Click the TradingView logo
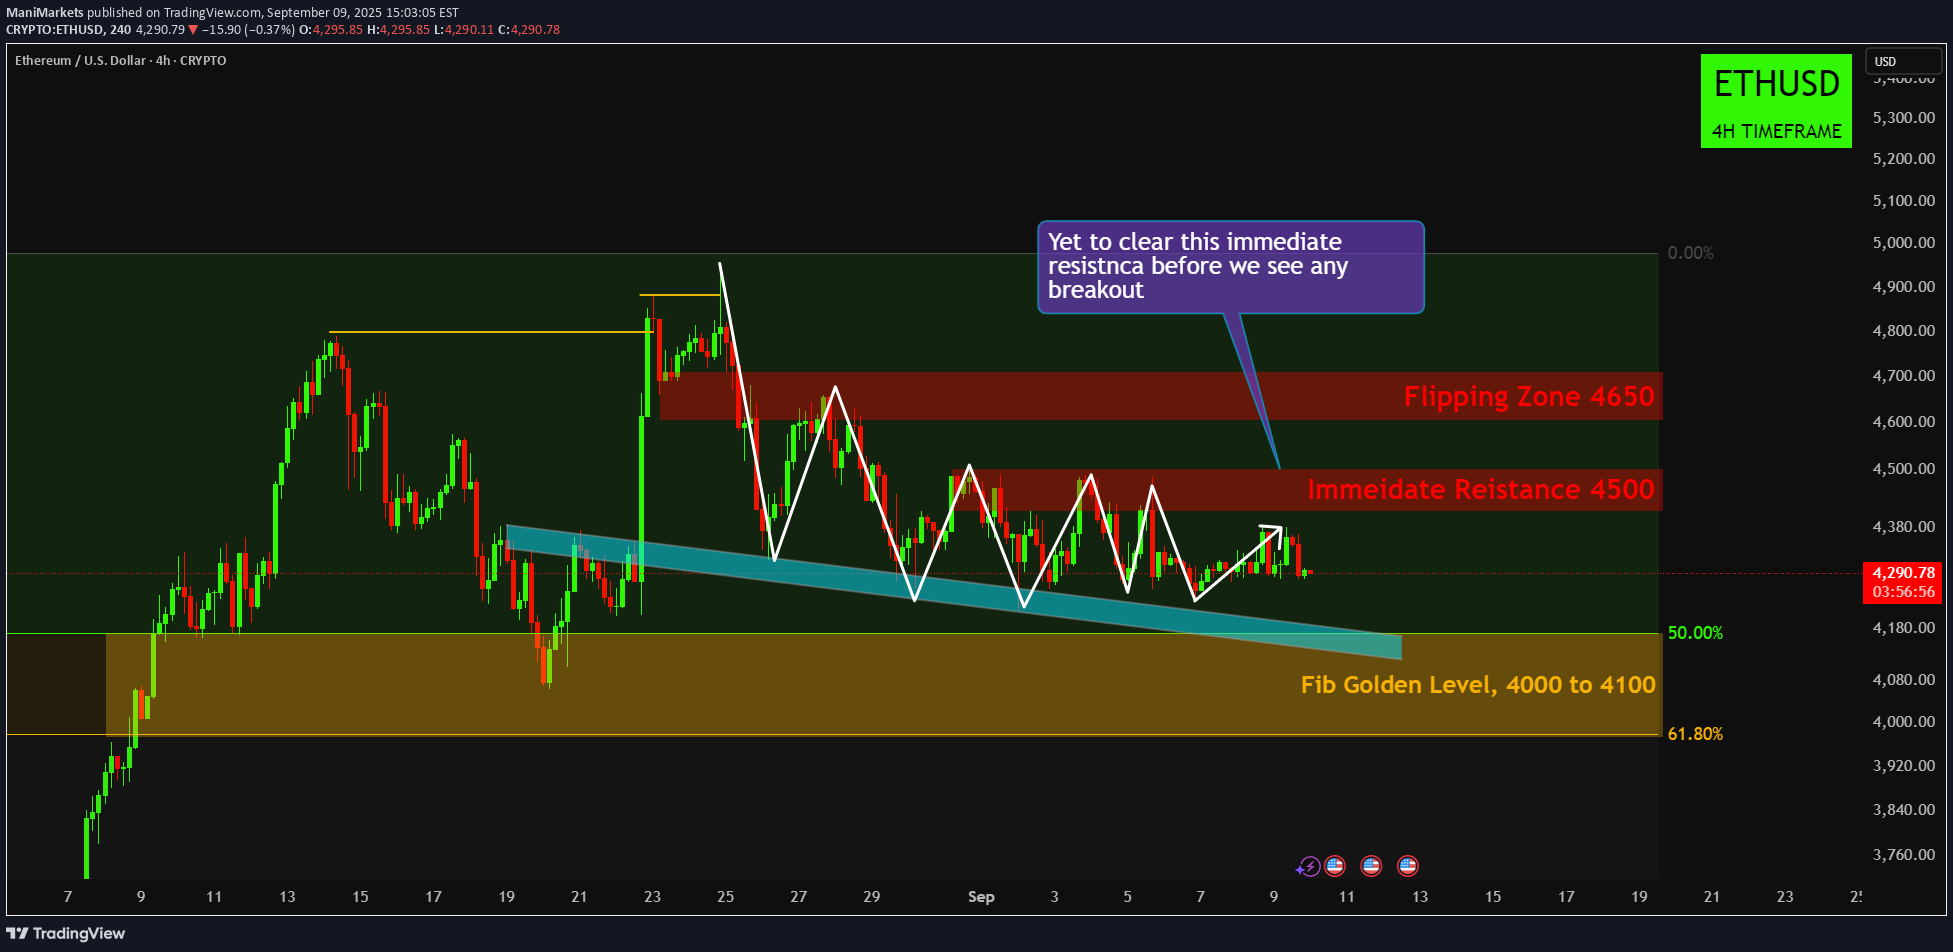The height and width of the screenshot is (952, 1953). click(x=66, y=933)
